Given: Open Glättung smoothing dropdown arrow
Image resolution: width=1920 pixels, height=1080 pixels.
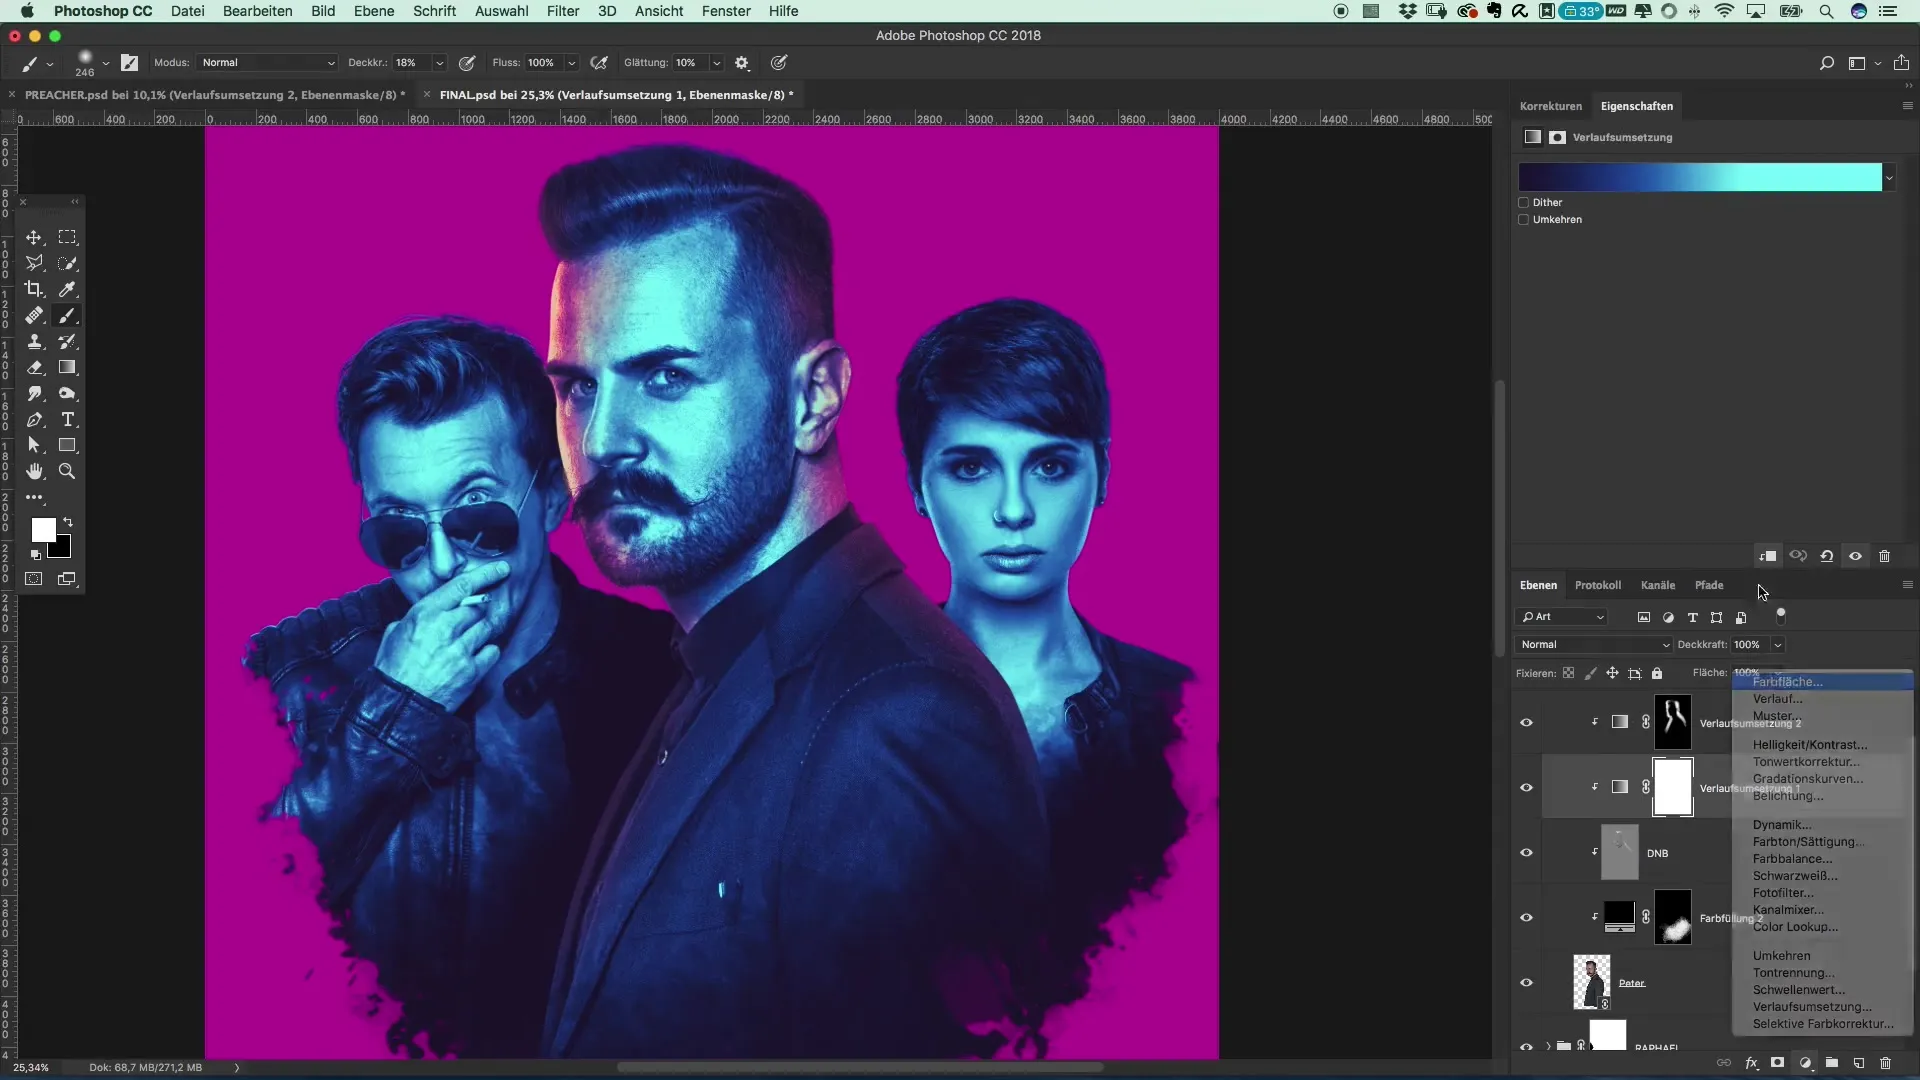Looking at the screenshot, I should pos(717,62).
